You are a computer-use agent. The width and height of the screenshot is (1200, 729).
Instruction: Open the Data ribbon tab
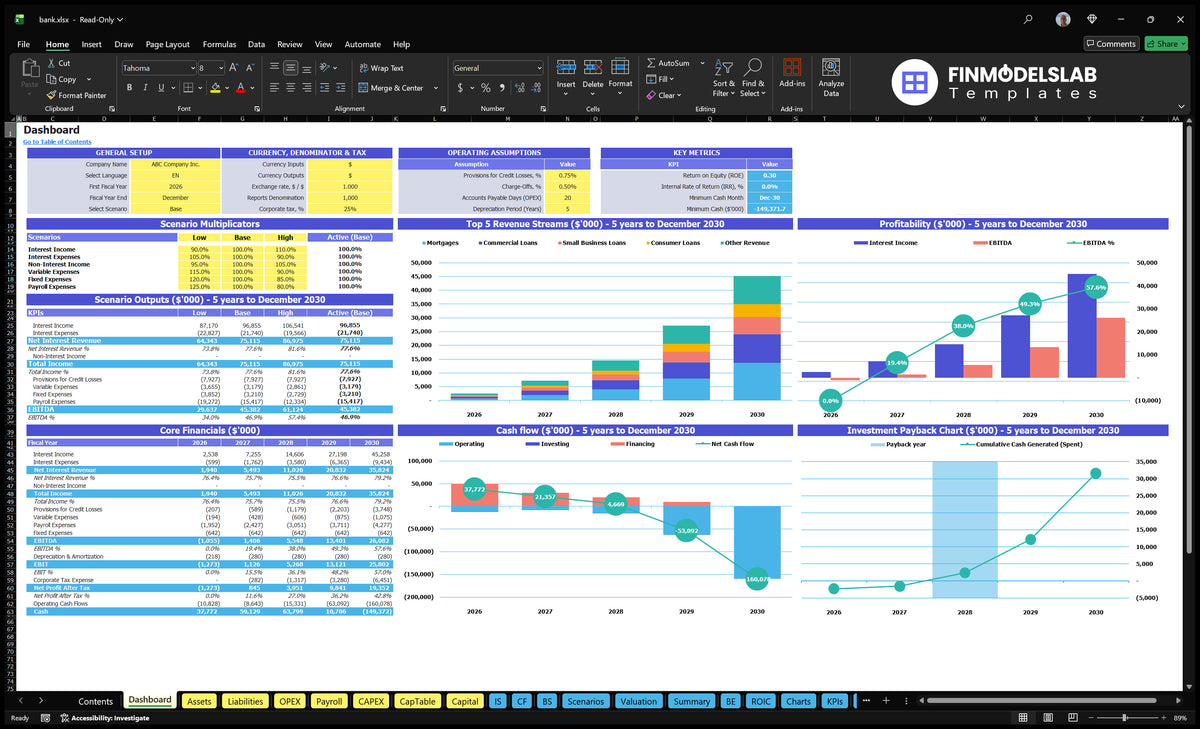click(x=256, y=44)
